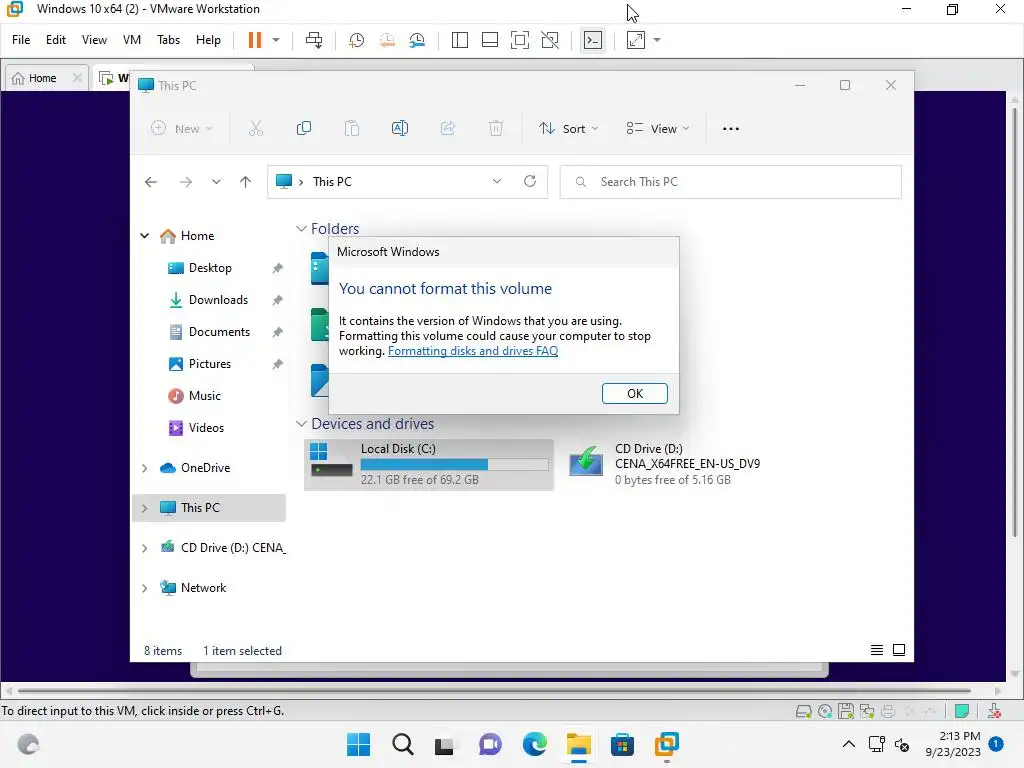
Task: Expand the This PC tree node
Action: (x=144, y=507)
